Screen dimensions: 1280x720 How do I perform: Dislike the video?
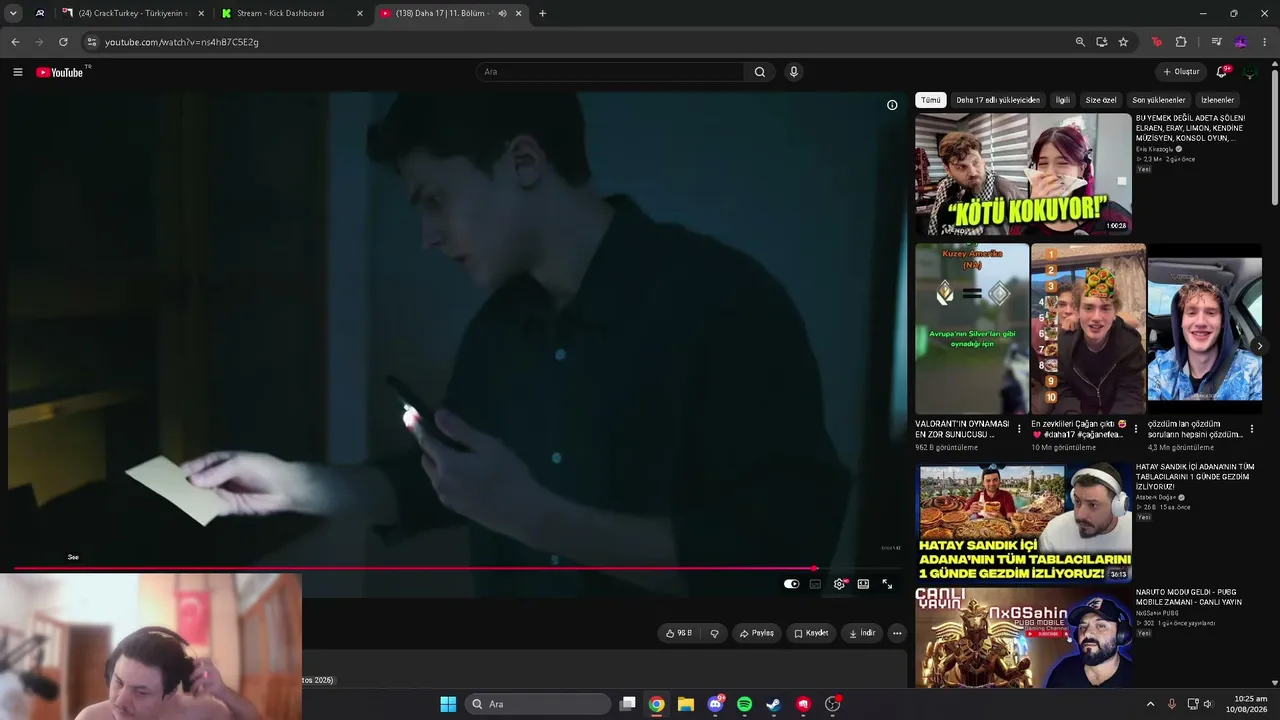(x=714, y=633)
